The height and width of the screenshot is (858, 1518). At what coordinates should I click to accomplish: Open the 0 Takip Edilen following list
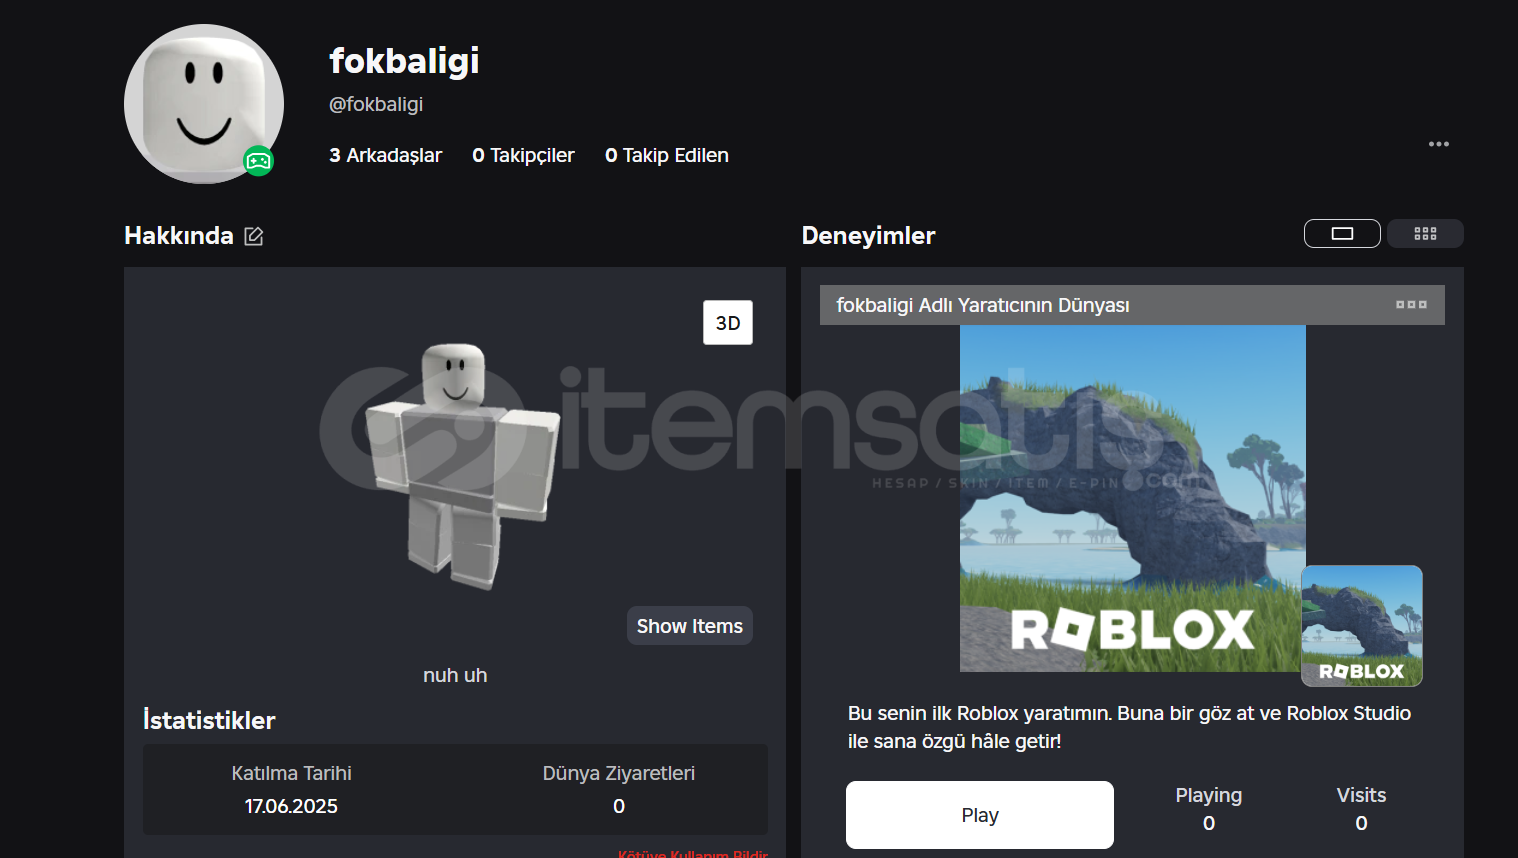(x=667, y=155)
